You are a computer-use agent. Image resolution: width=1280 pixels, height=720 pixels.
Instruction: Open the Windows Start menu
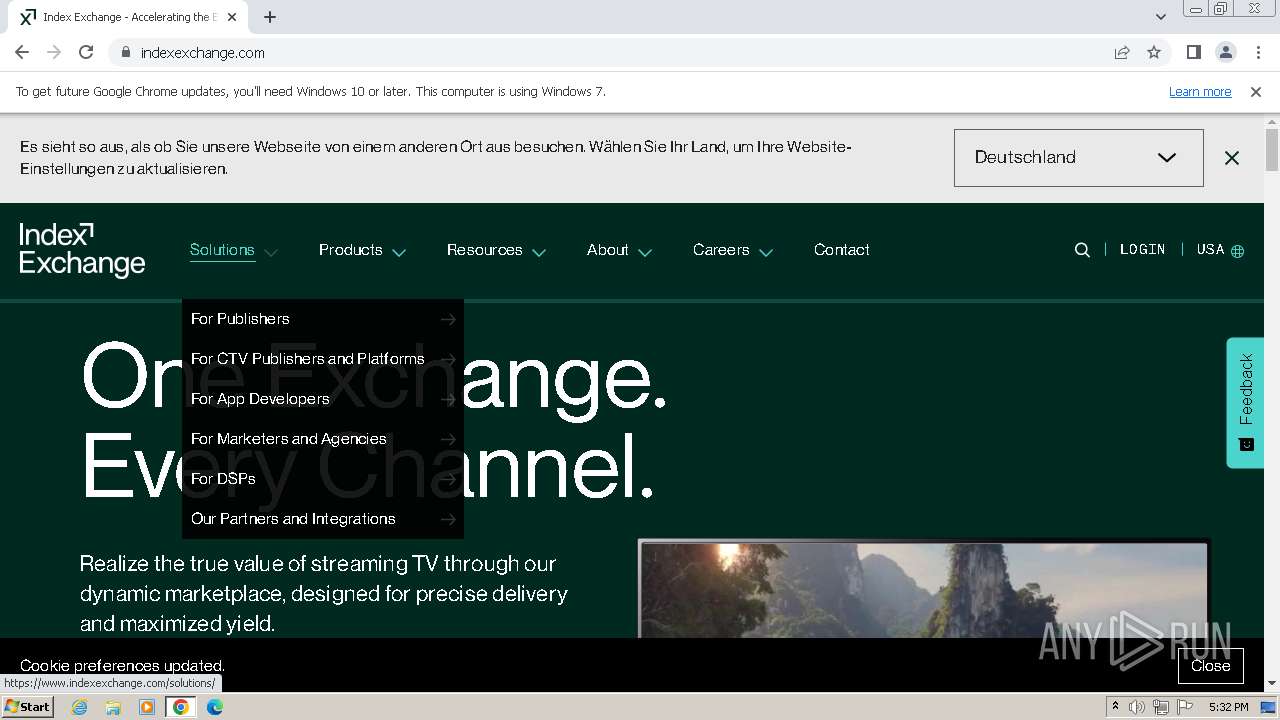coord(27,707)
